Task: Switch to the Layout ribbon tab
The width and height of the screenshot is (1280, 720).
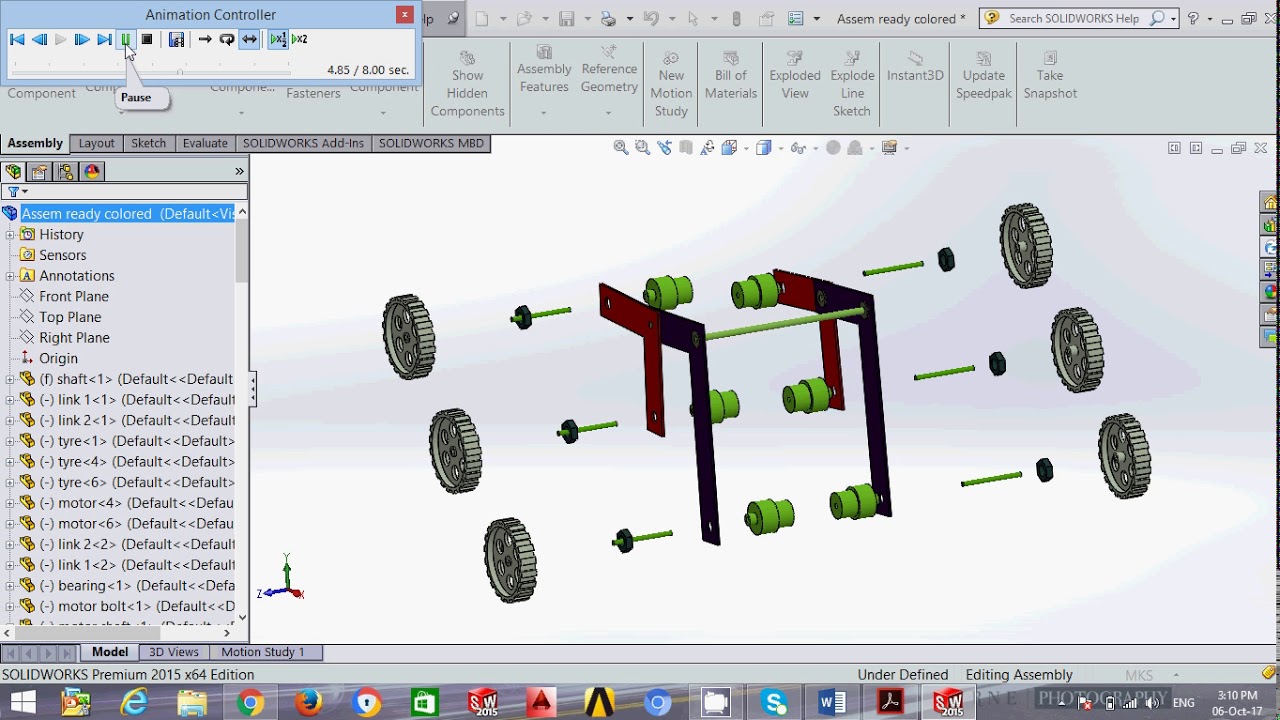Action: tap(97, 143)
